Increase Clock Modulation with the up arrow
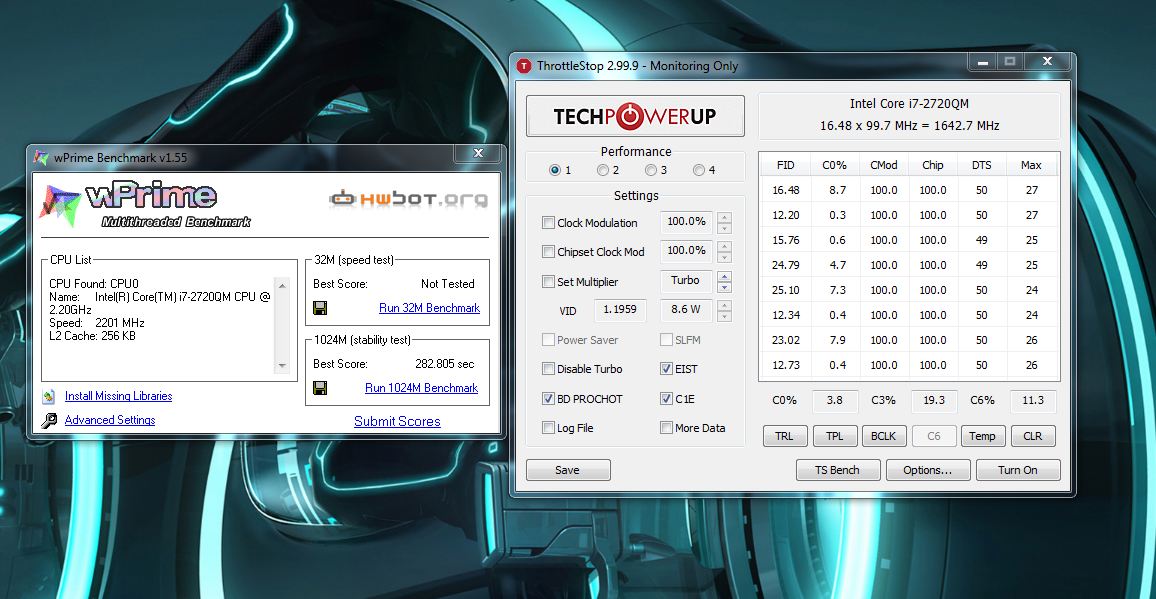 coord(725,217)
